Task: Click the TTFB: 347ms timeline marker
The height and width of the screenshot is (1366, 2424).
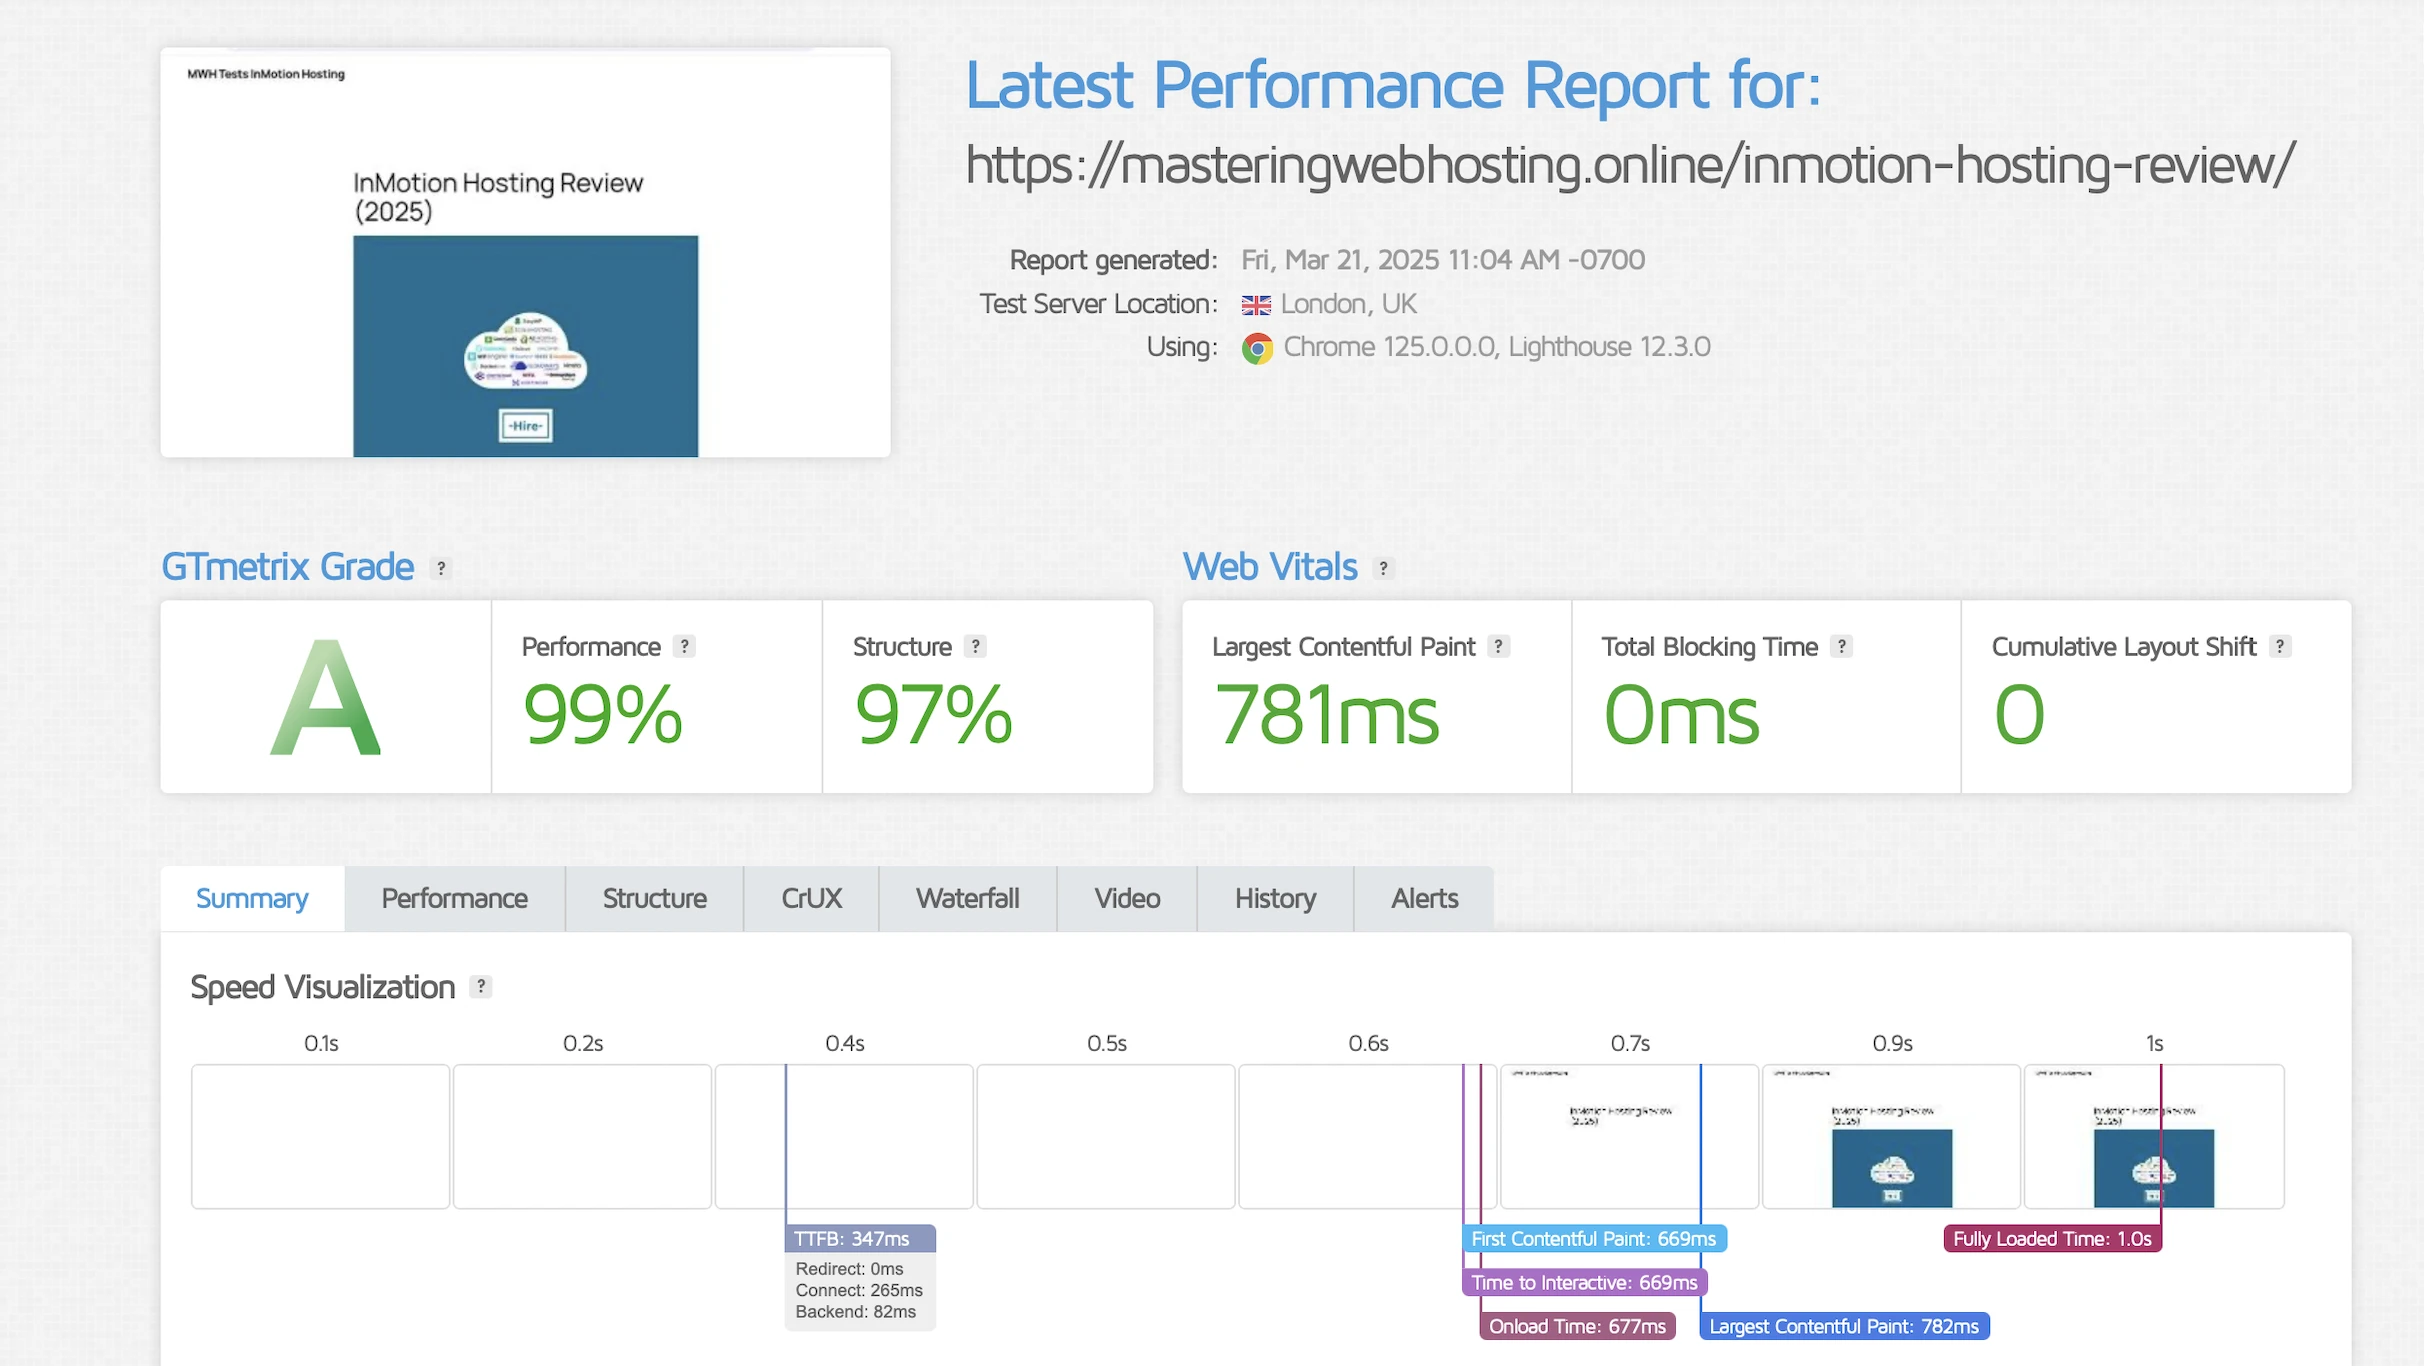Action: pos(859,1239)
